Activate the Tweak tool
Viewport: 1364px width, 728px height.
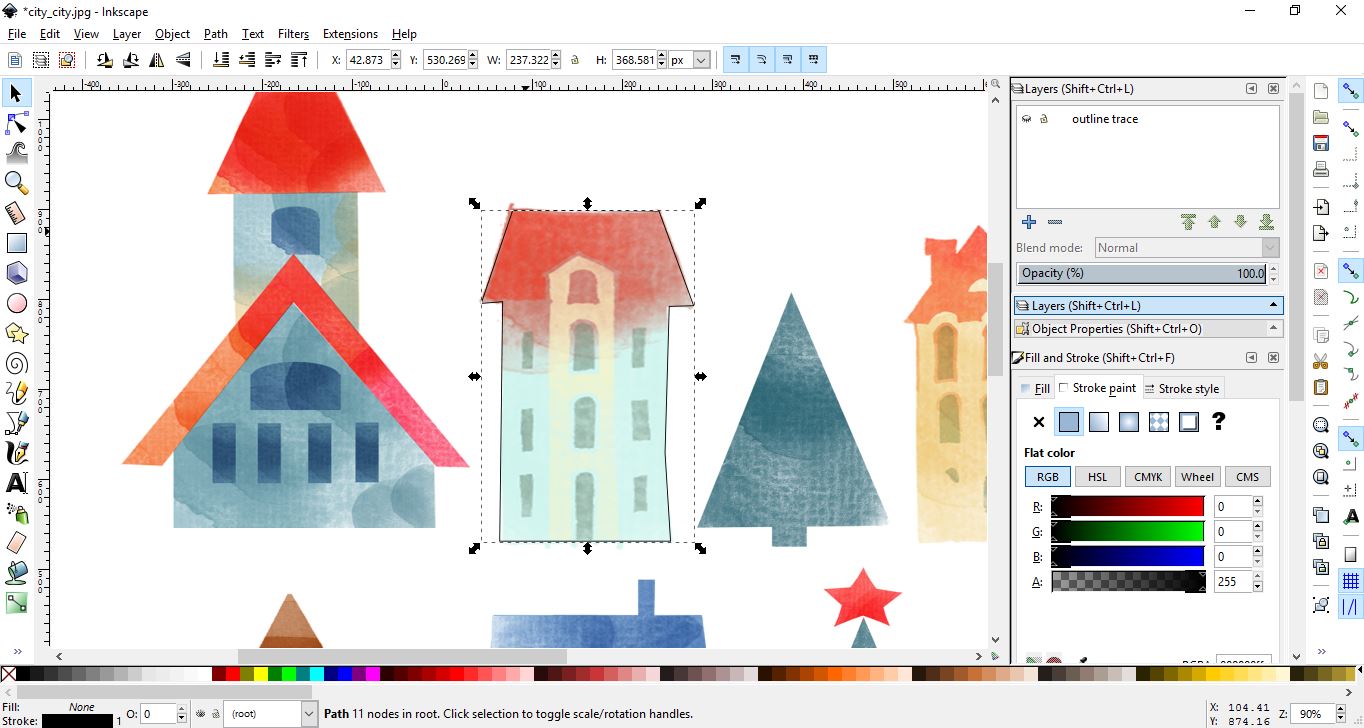16,153
